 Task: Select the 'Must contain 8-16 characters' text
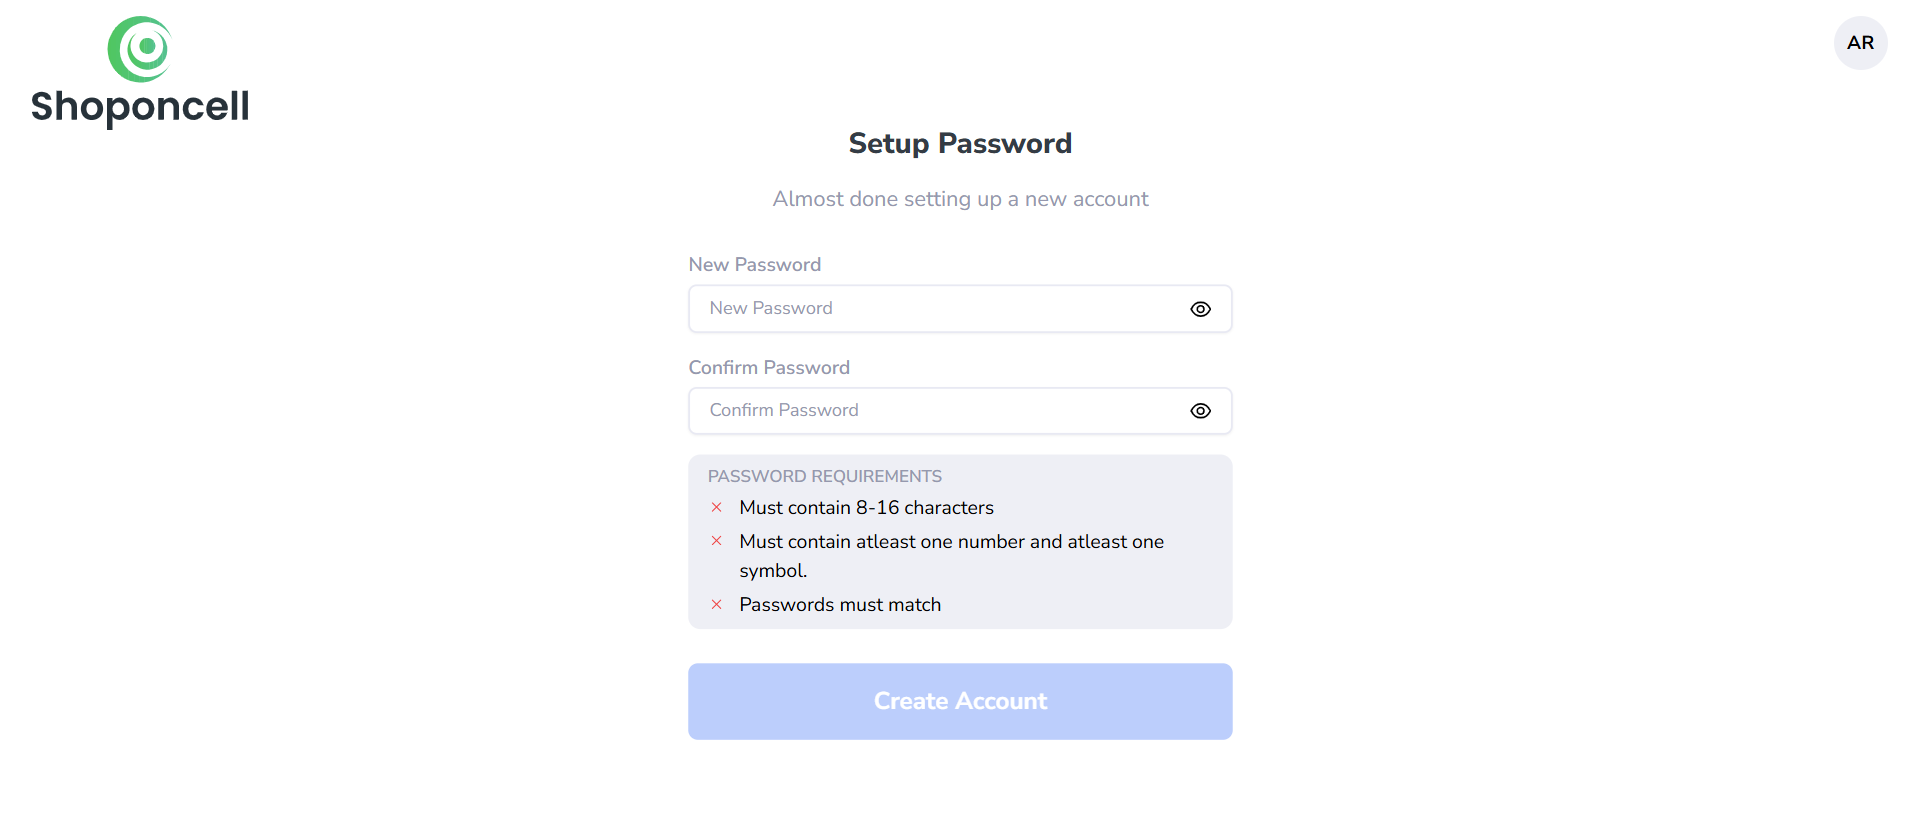tap(866, 508)
